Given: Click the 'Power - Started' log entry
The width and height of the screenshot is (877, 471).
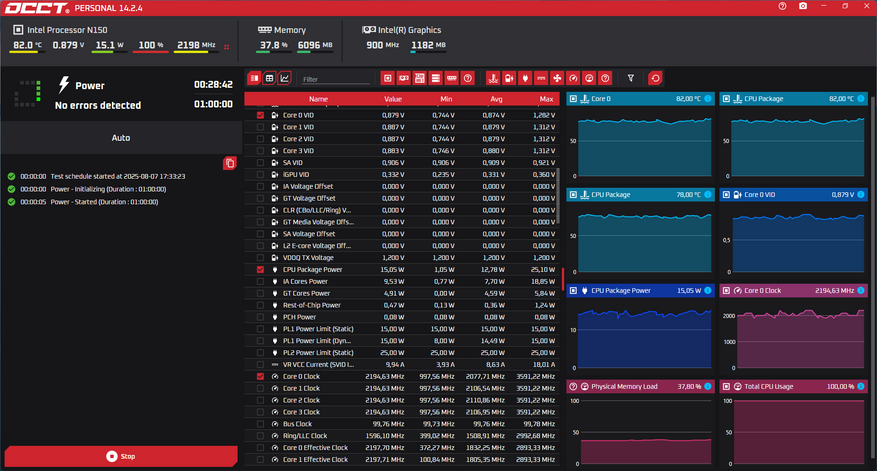Looking at the screenshot, I should pos(104,202).
